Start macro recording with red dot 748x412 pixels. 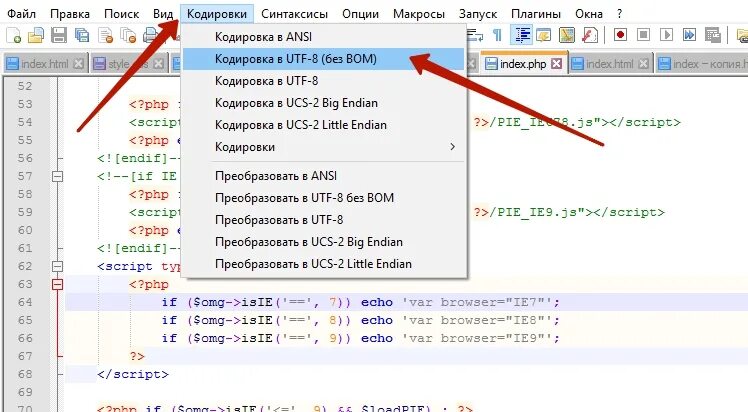[x=621, y=35]
